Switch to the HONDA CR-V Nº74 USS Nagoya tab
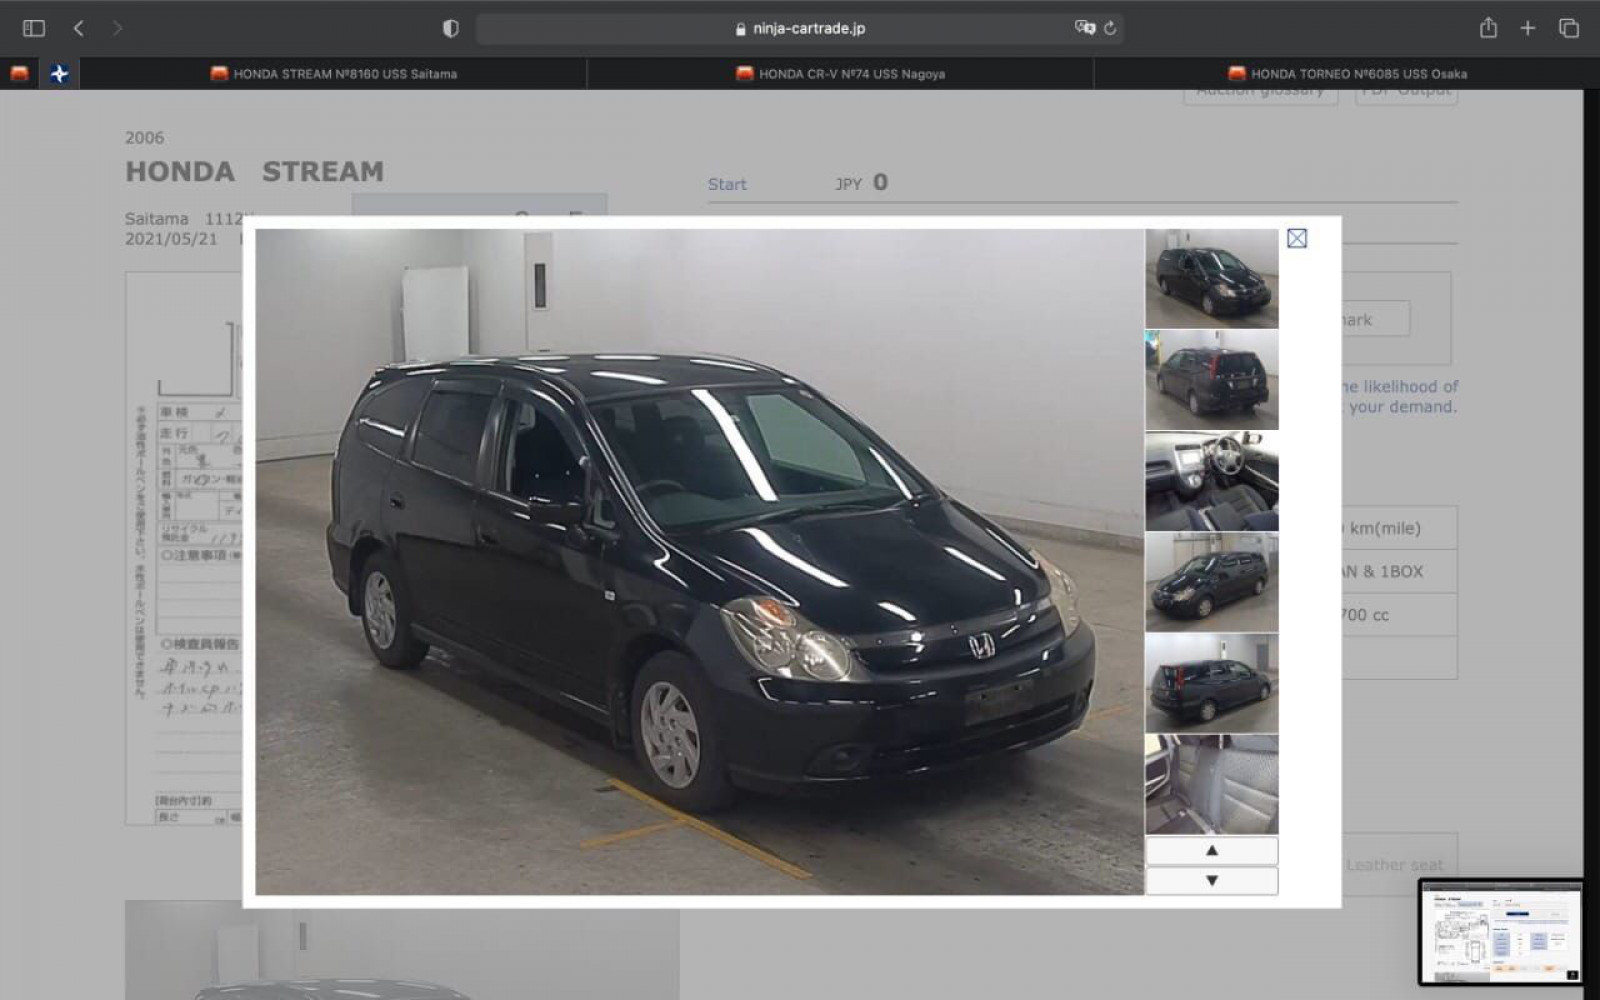 click(x=840, y=73)
